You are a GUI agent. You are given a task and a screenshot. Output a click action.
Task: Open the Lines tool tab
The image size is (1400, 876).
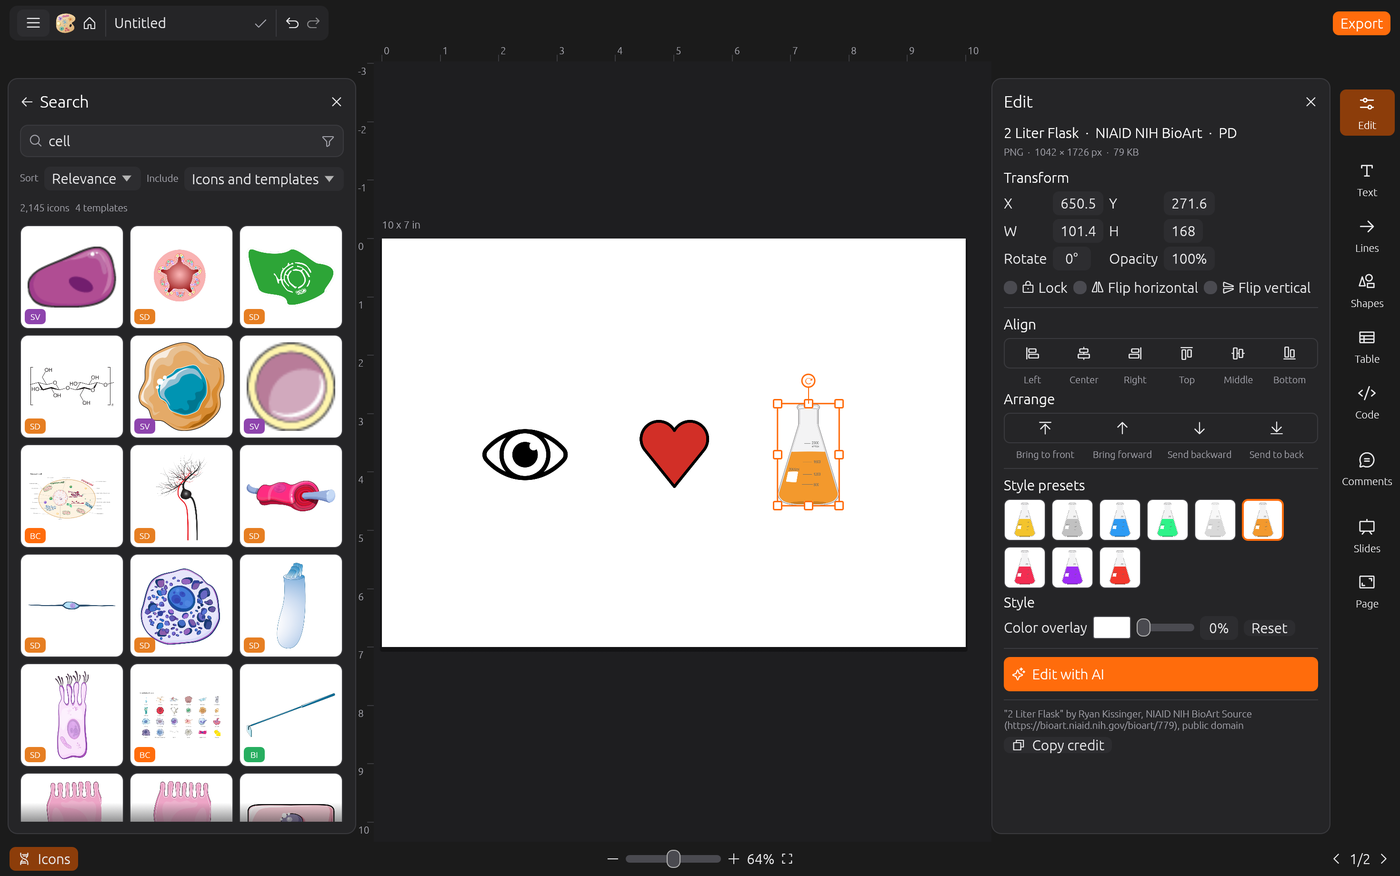point(1367,236)
